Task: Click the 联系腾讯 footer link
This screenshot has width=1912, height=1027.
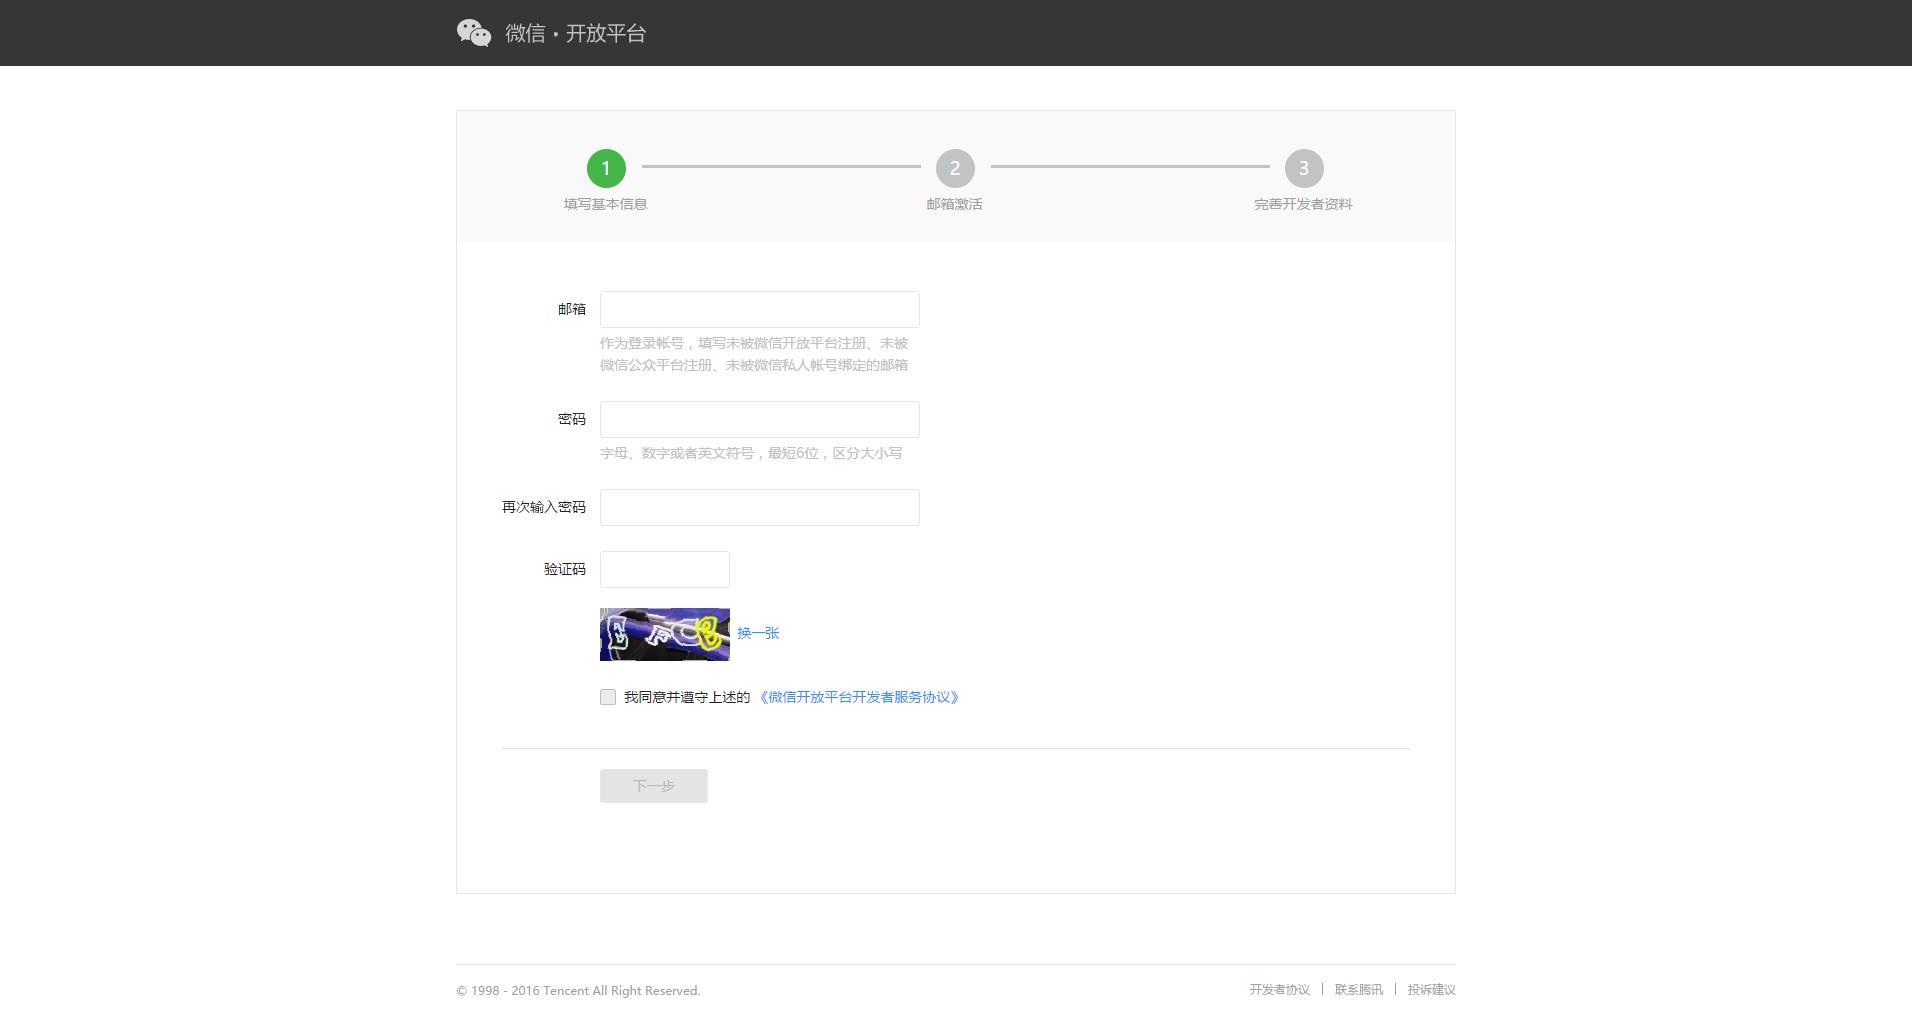Action: click(1358, 989)
